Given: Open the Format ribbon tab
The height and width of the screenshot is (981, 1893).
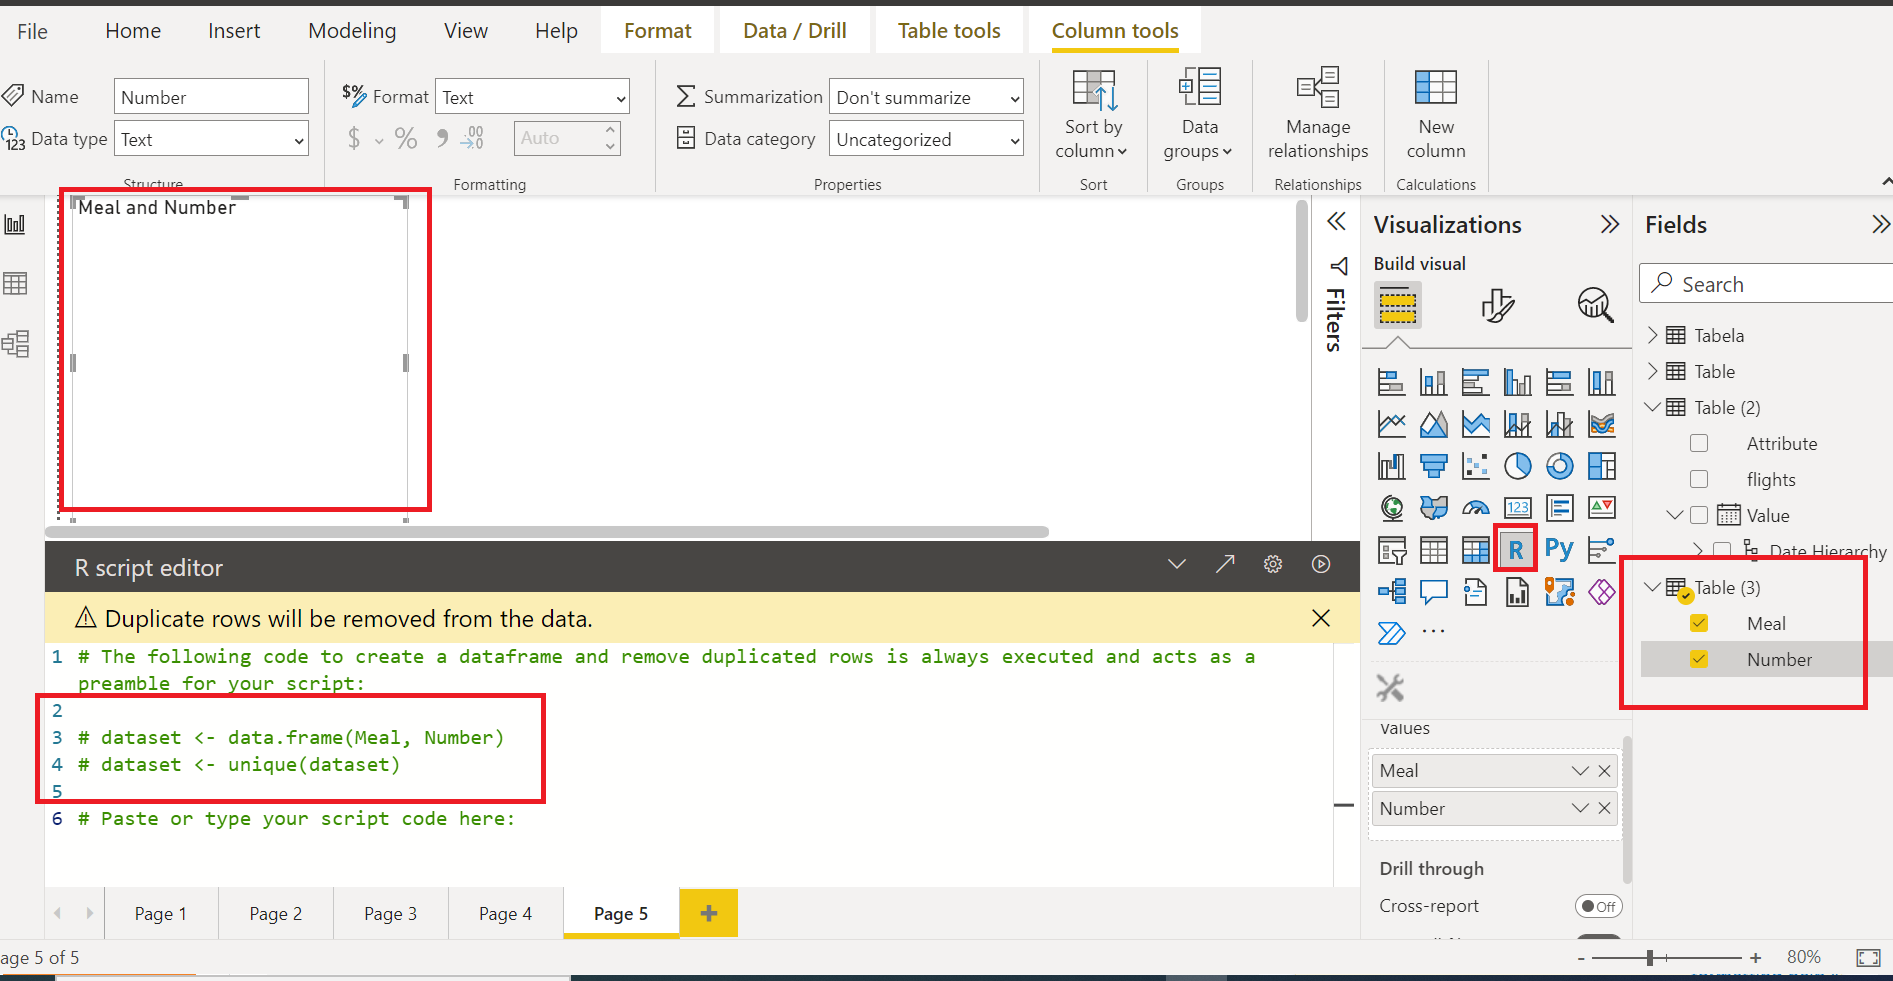Looking at the screenshot, I should coord(658,31).
